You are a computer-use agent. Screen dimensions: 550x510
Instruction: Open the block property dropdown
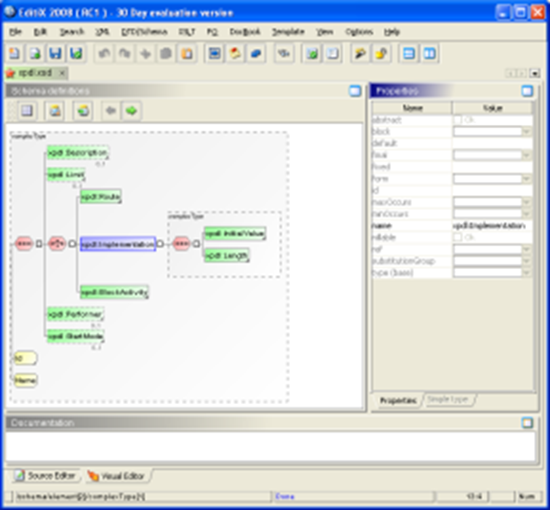coord(526,132)
